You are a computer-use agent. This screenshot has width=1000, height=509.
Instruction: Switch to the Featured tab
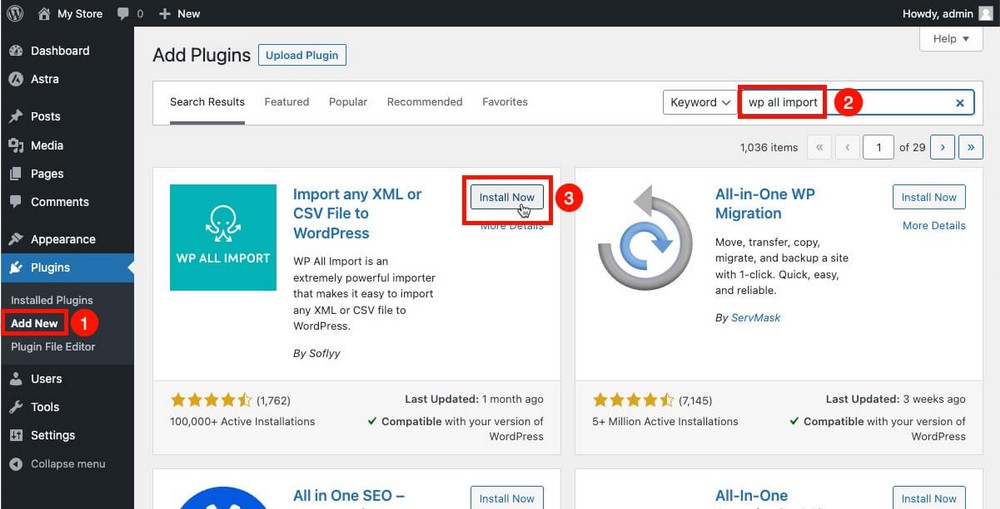(x=286, y=102)
